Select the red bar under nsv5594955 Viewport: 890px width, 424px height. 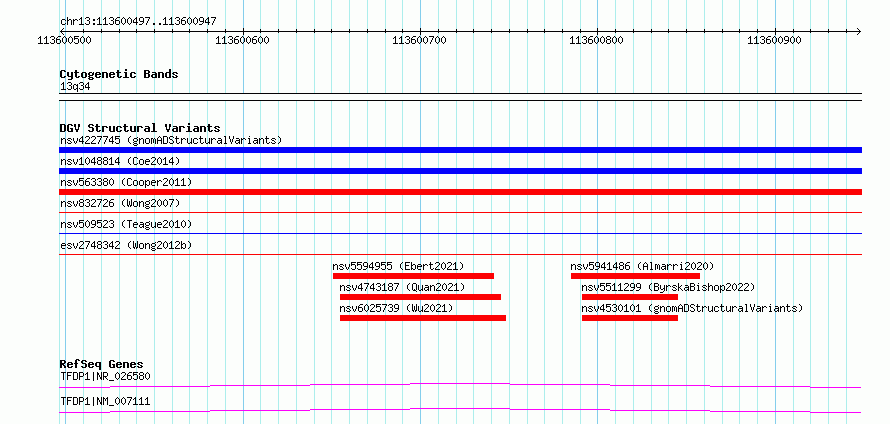(413, 276)
